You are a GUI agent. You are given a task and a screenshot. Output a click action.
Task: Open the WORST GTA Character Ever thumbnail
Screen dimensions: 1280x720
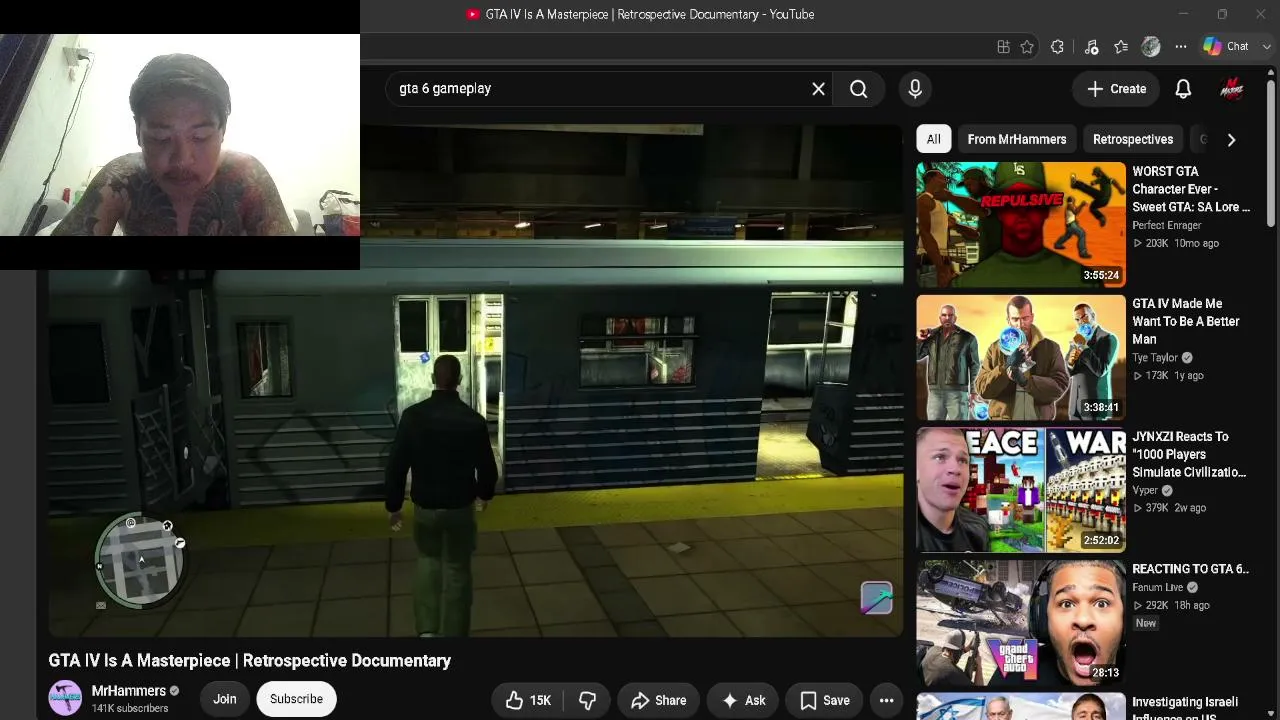[1021, 224]
